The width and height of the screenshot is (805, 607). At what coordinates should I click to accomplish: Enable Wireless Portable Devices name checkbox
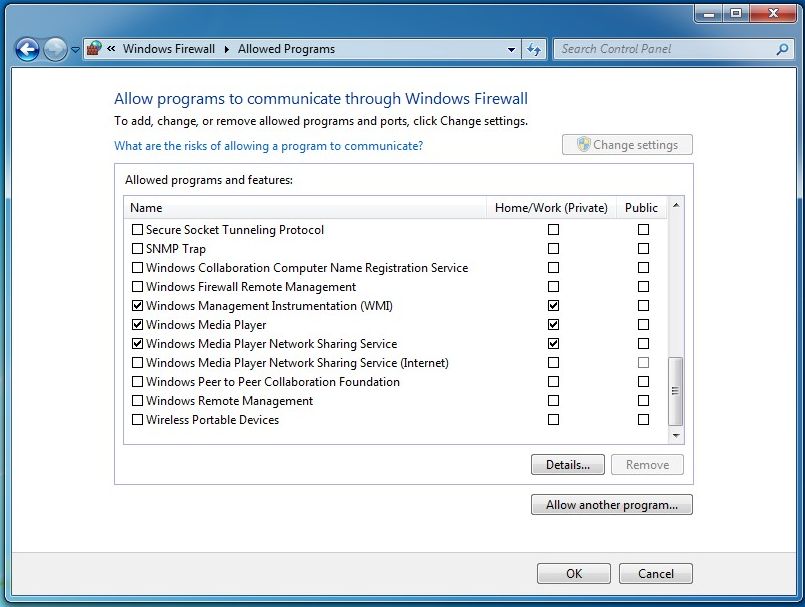[x=137, y=420]
